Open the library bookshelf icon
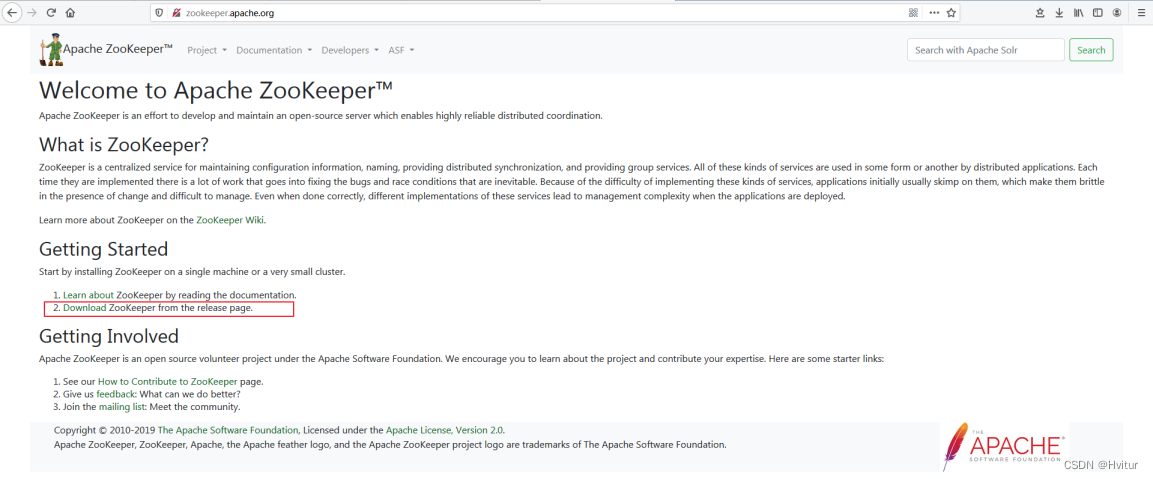Viewport: 1153px width, 479px height. 1079,13
